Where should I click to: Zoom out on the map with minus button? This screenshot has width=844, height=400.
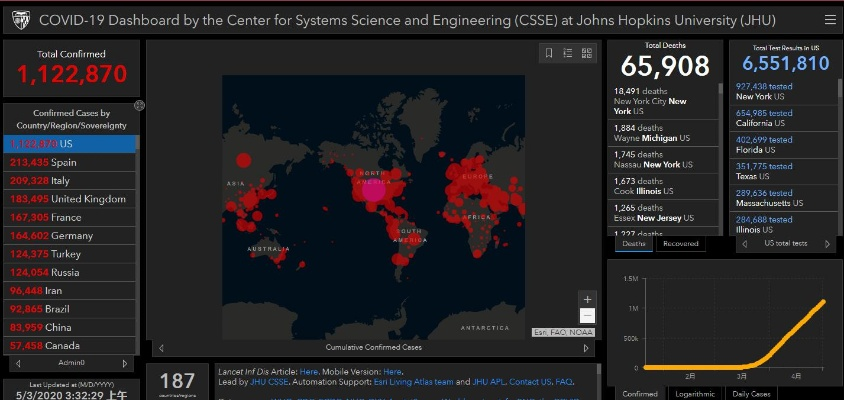pyautogui.click(x=587, y=316)
